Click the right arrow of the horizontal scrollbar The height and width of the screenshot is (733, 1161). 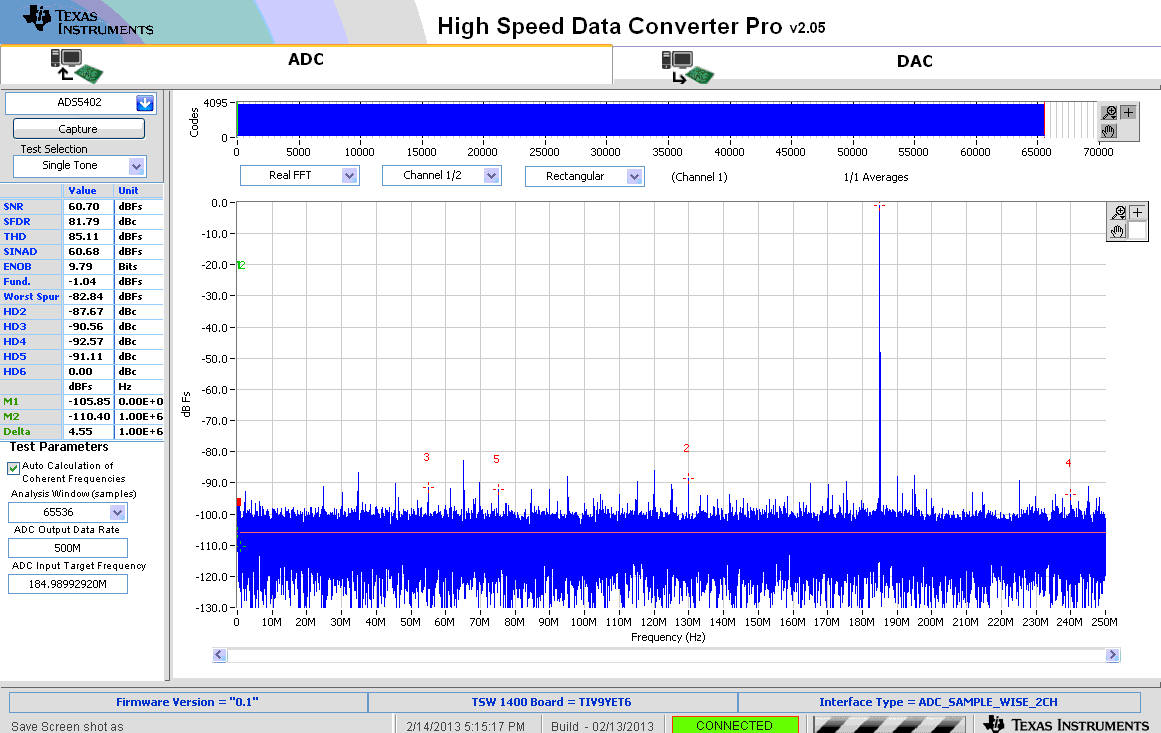(1112, 655)
